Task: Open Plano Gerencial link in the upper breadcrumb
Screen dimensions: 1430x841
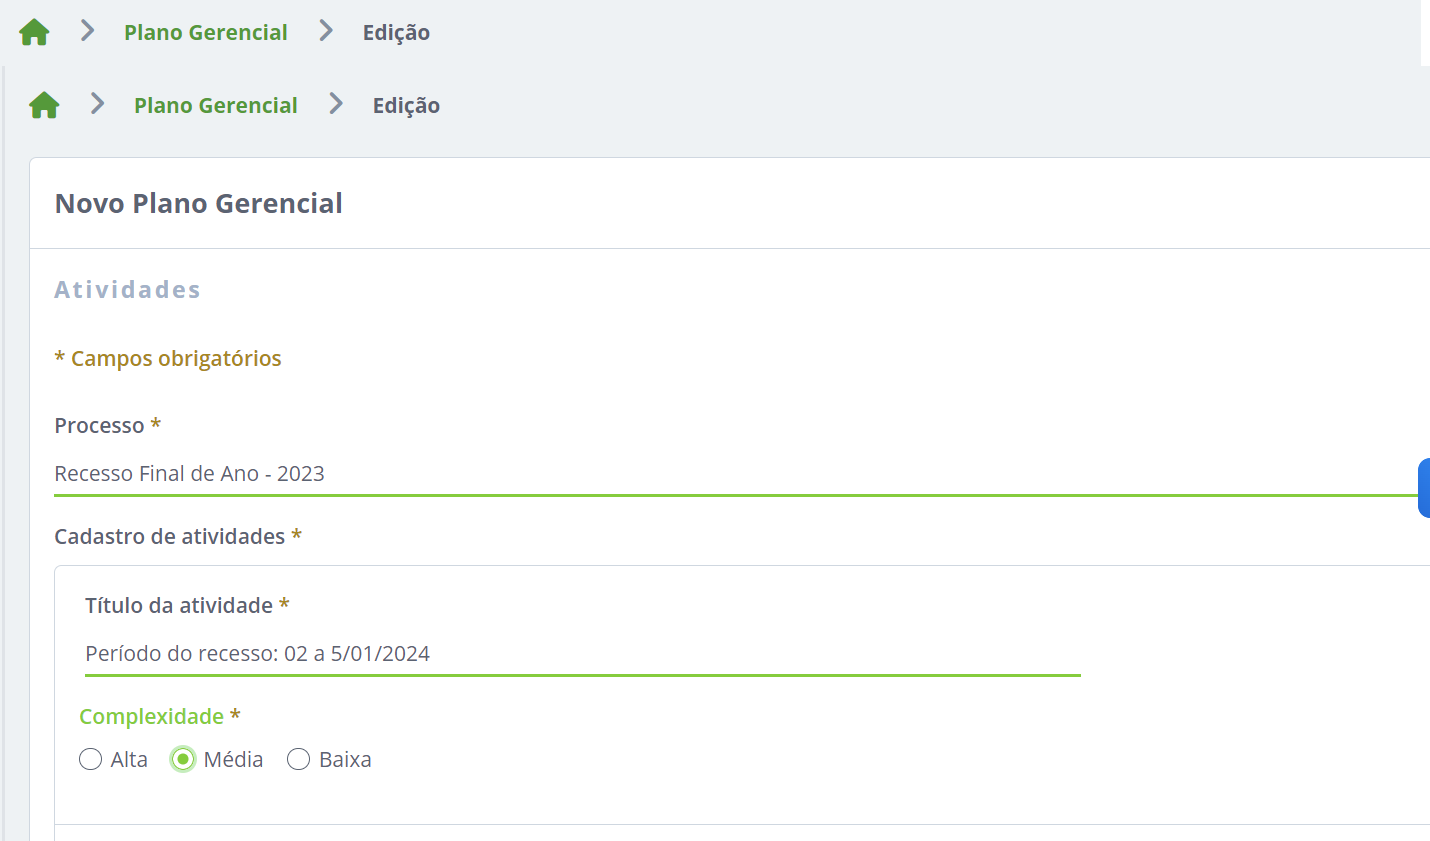Action: (x=206, y=33)
